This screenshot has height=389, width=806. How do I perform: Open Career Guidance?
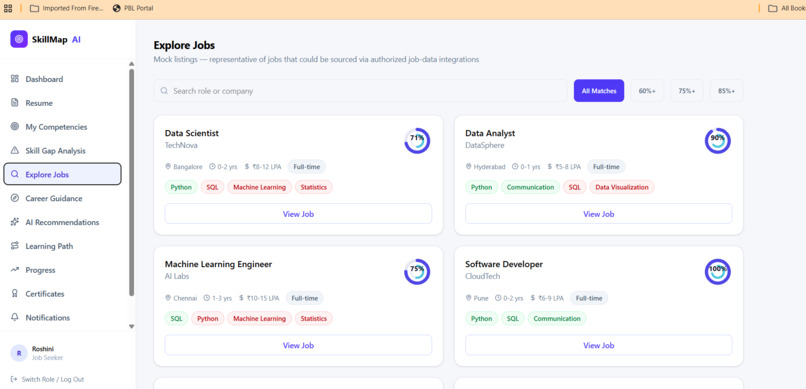pos(63,198)
